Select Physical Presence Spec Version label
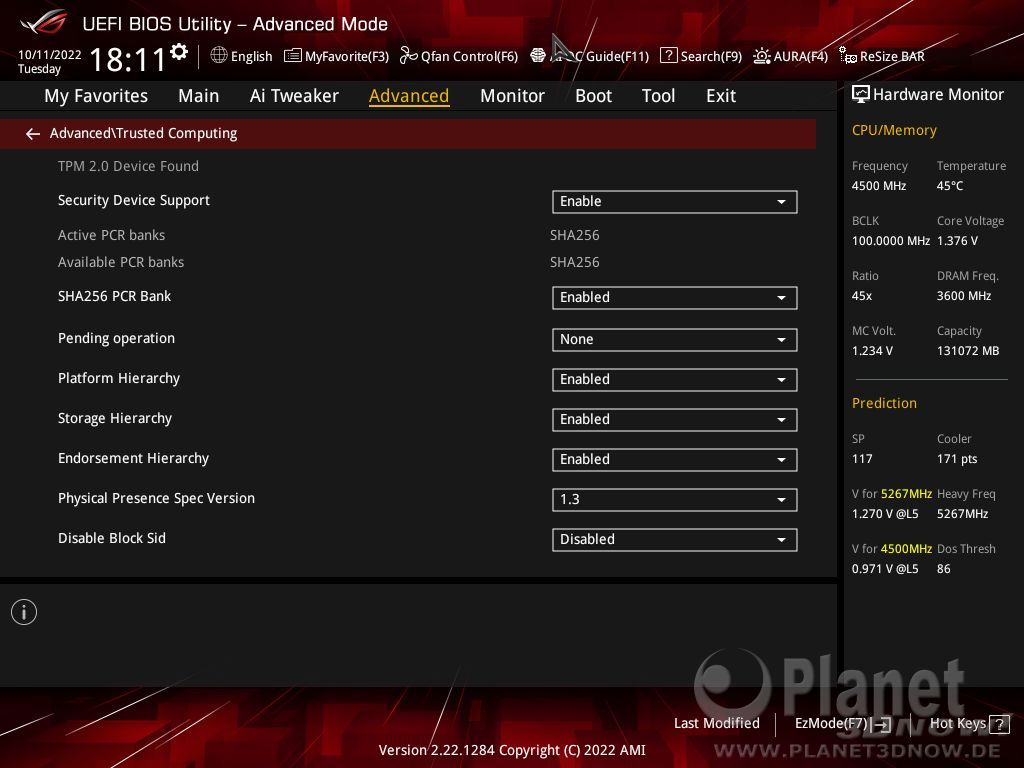This screenshot has width=1024, height=768. [x=156, y=498]
